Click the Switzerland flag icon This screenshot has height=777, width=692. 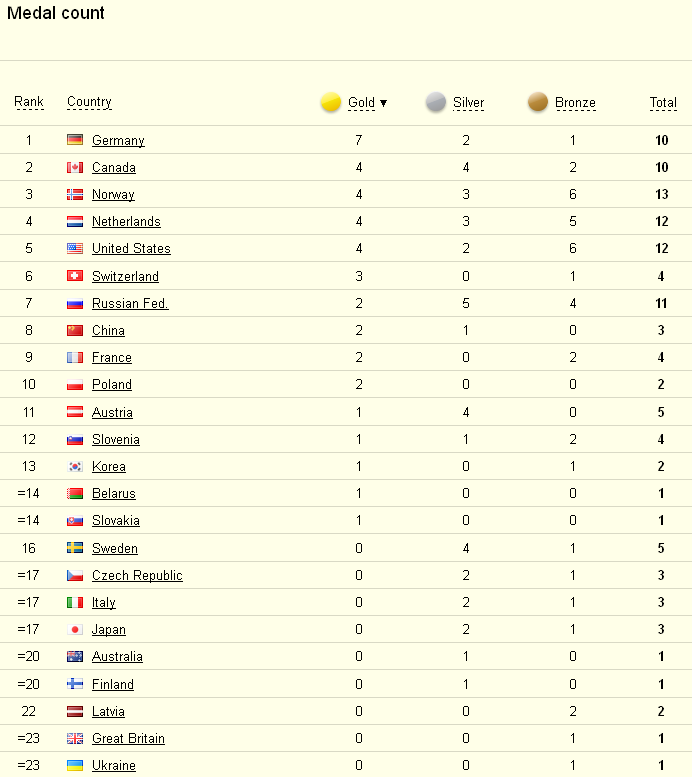pos(75,276)
